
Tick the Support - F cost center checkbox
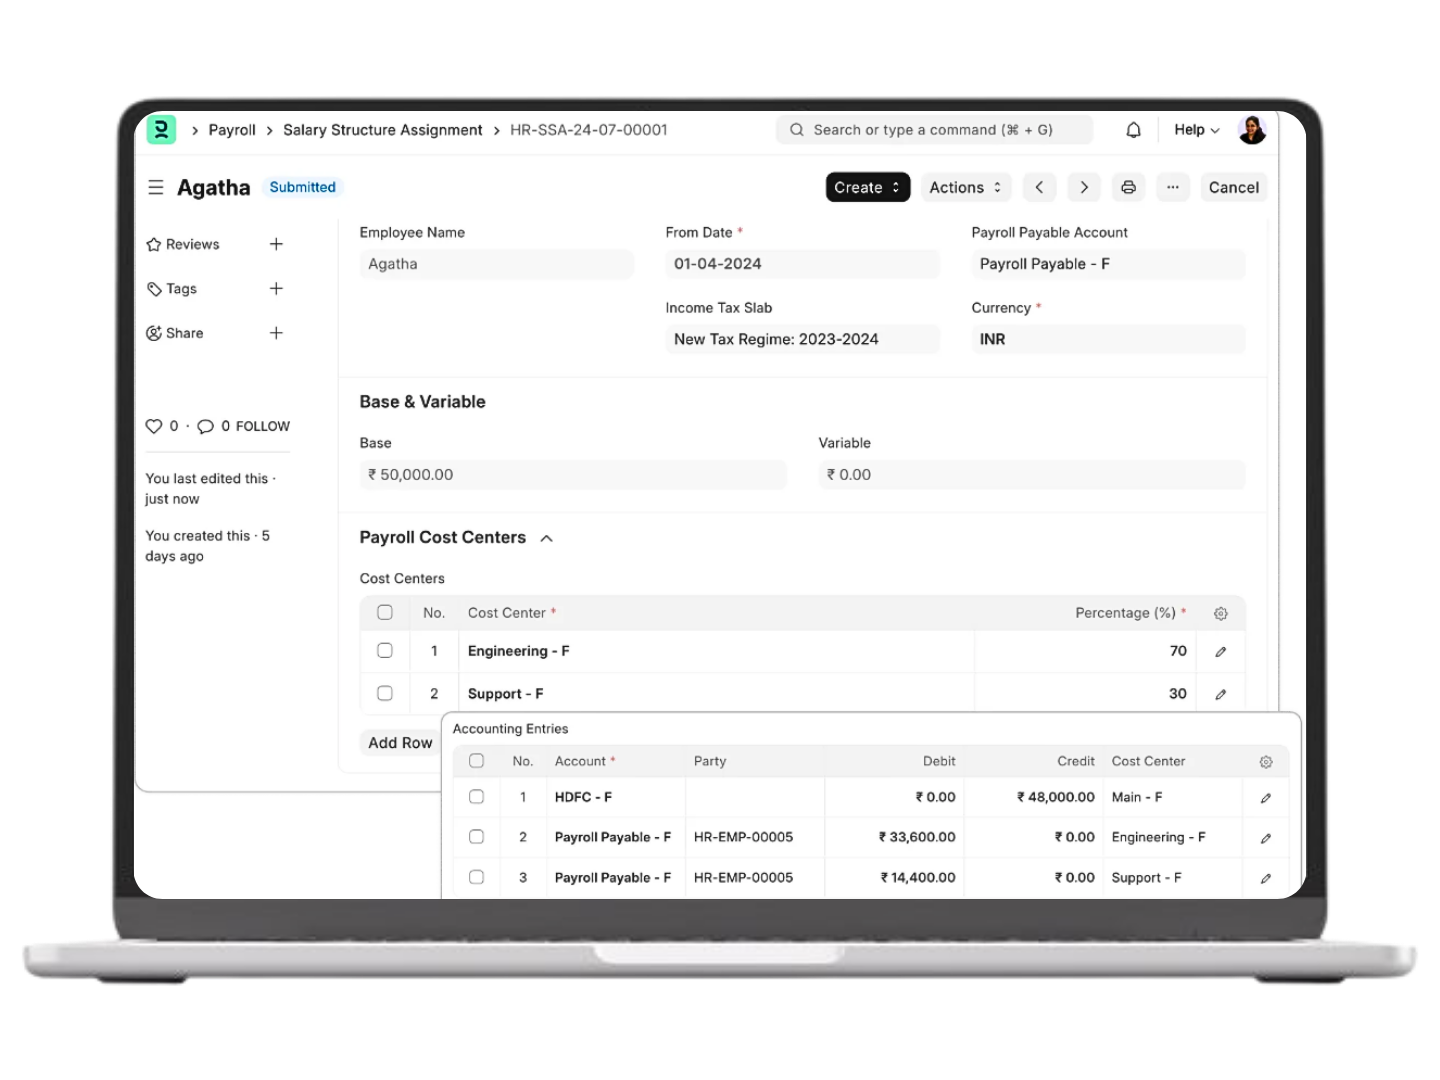(385, 693)
